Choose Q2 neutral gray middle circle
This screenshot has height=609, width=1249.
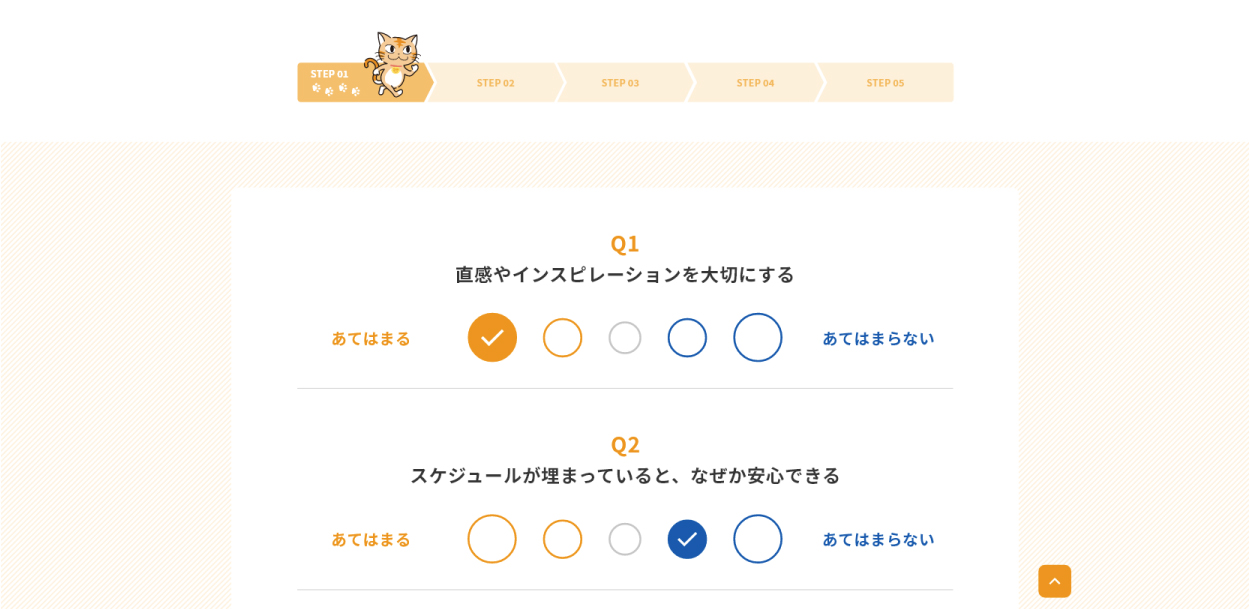point(625,539)
